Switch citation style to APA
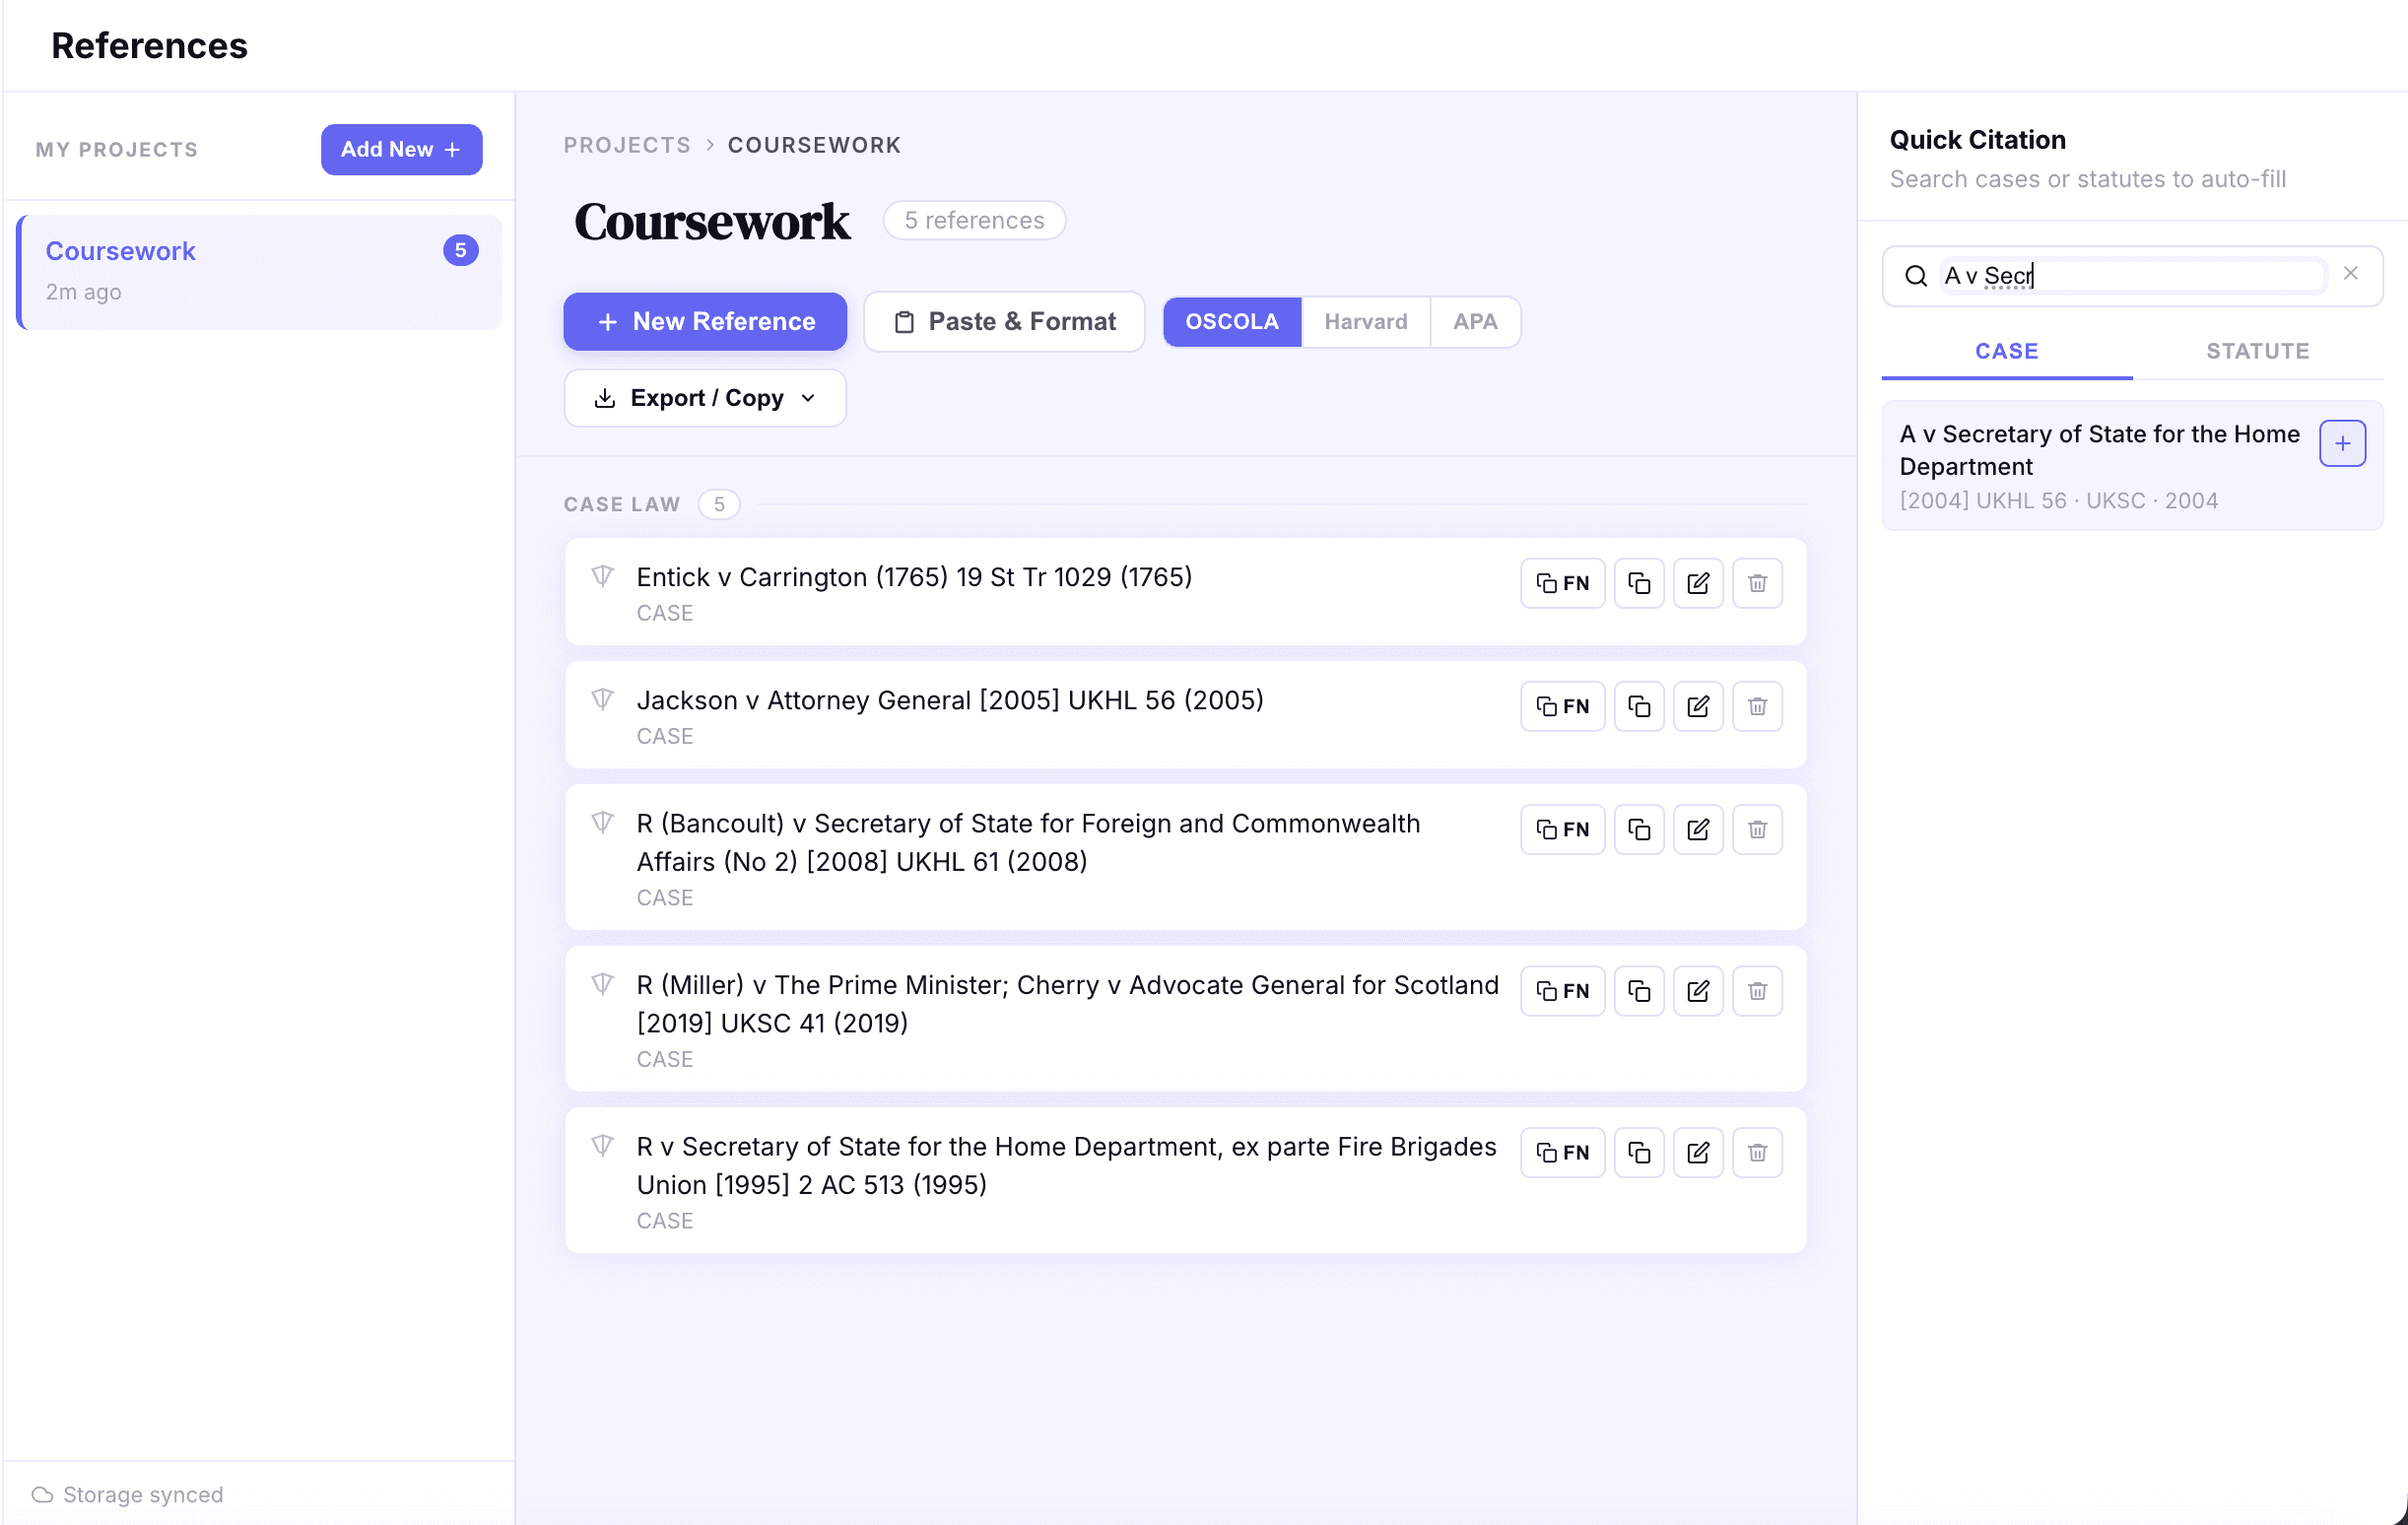Image resolution: width=2408 pixels, height=1525 pixels. tap(1474, 322)
